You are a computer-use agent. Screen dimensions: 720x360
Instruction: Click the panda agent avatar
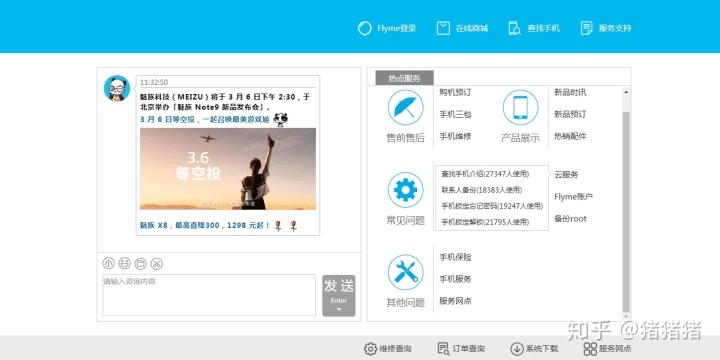click(117, 88)
